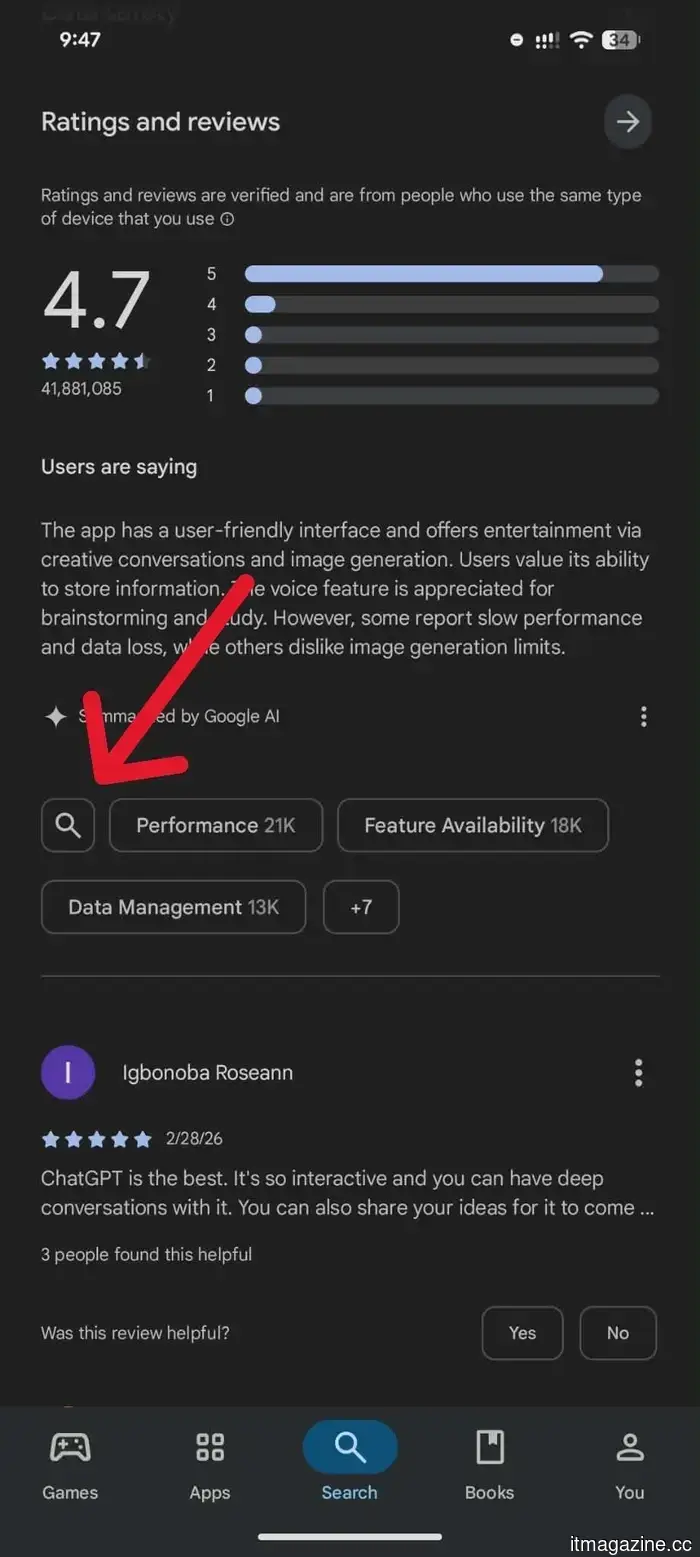Open Igbonoba Roseann's profile avatar

[67, 1072]
